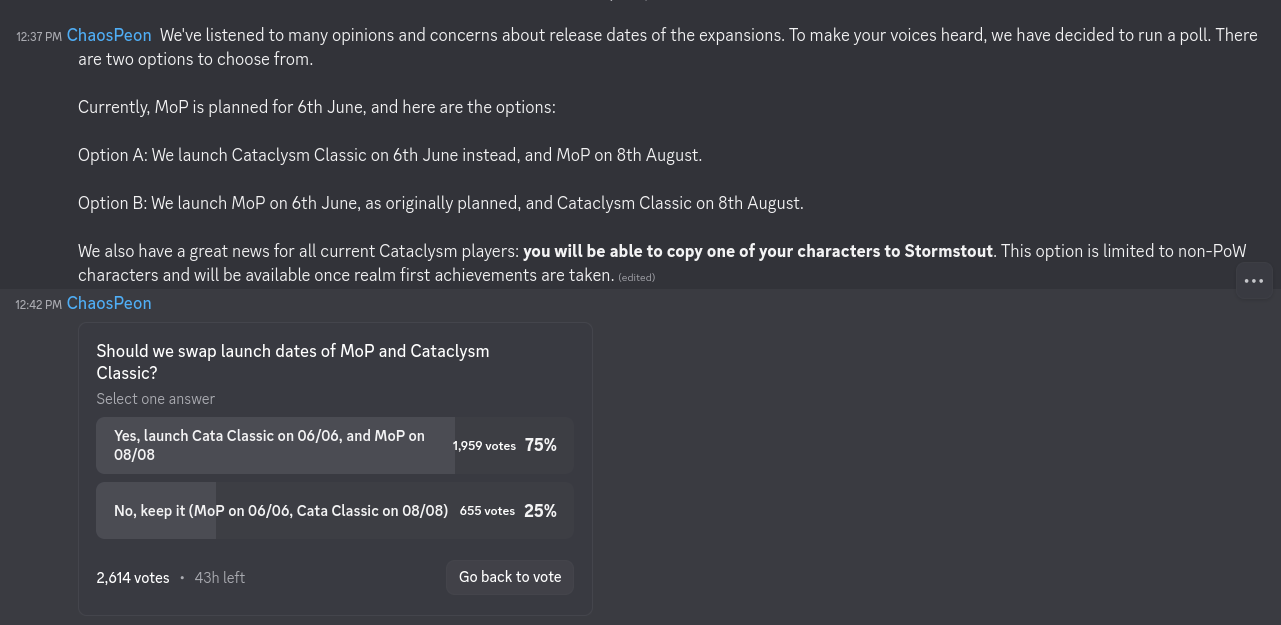Click the ChaosPeon username on the 12:37 PM message
The height and width of the screenshot is (625, 1281).
[109, 35]
